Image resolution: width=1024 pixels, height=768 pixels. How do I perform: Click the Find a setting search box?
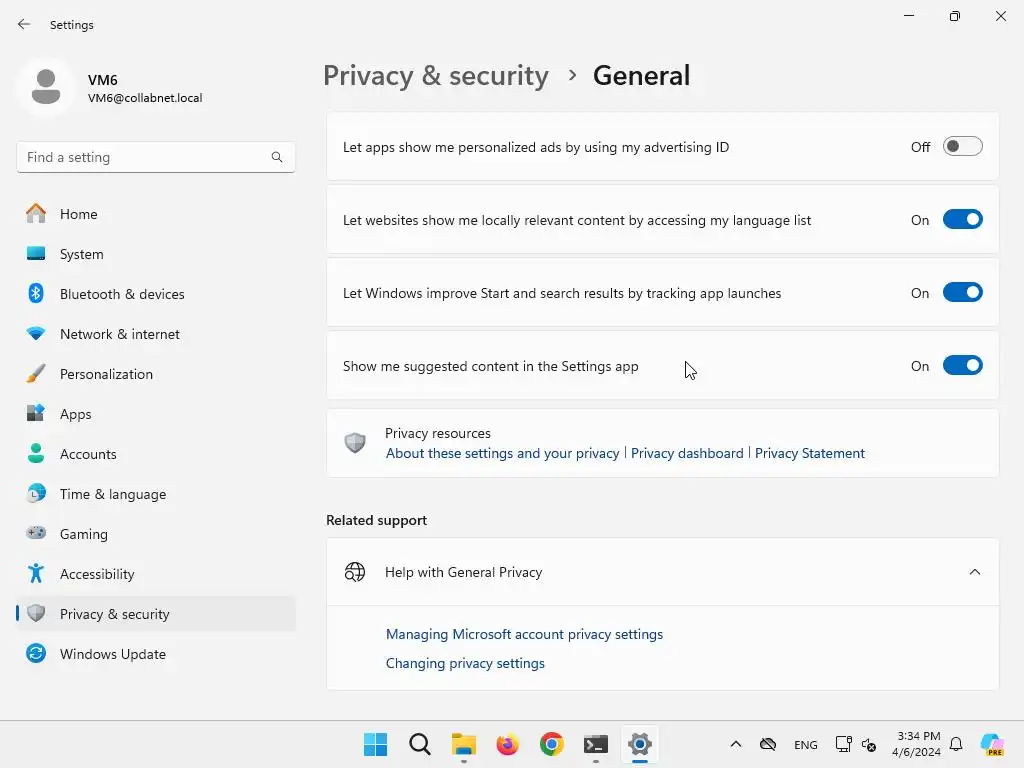tap(145, 157)
